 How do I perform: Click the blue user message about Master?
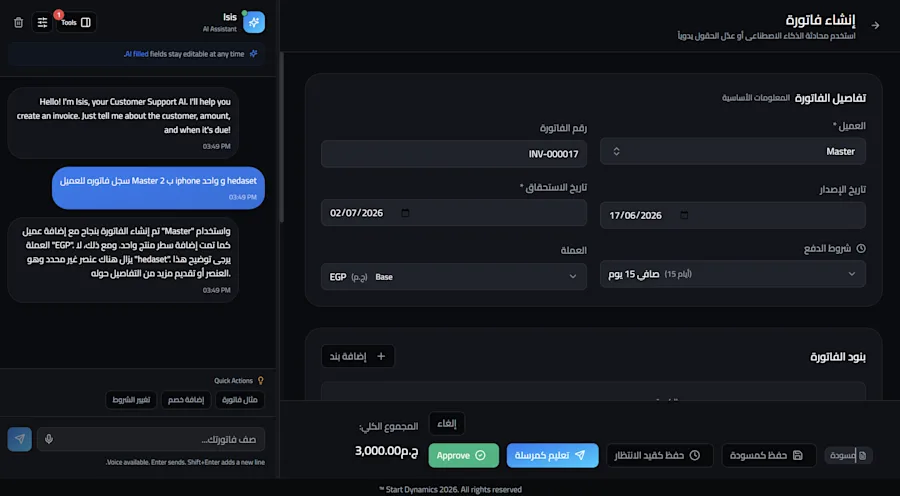158,188
